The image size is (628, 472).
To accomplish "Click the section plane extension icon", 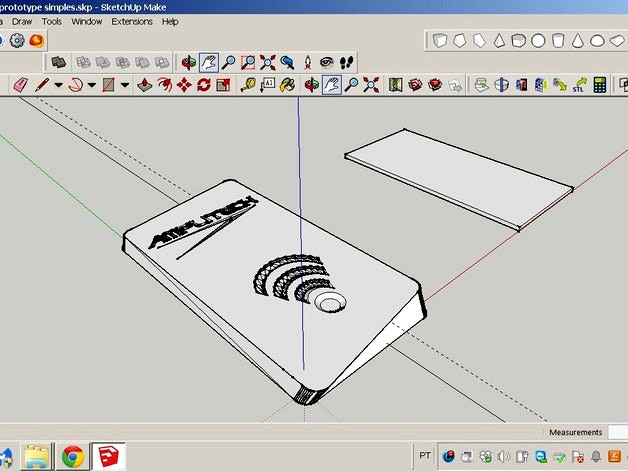I will click(x=501, y=85).
